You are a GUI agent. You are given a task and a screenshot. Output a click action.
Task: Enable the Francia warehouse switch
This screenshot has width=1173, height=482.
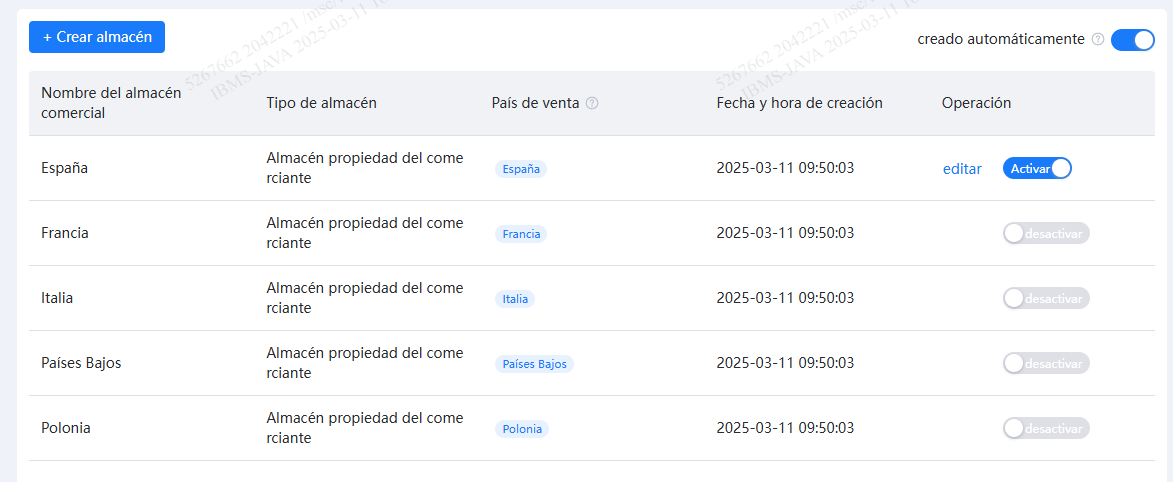point(1045,233)
